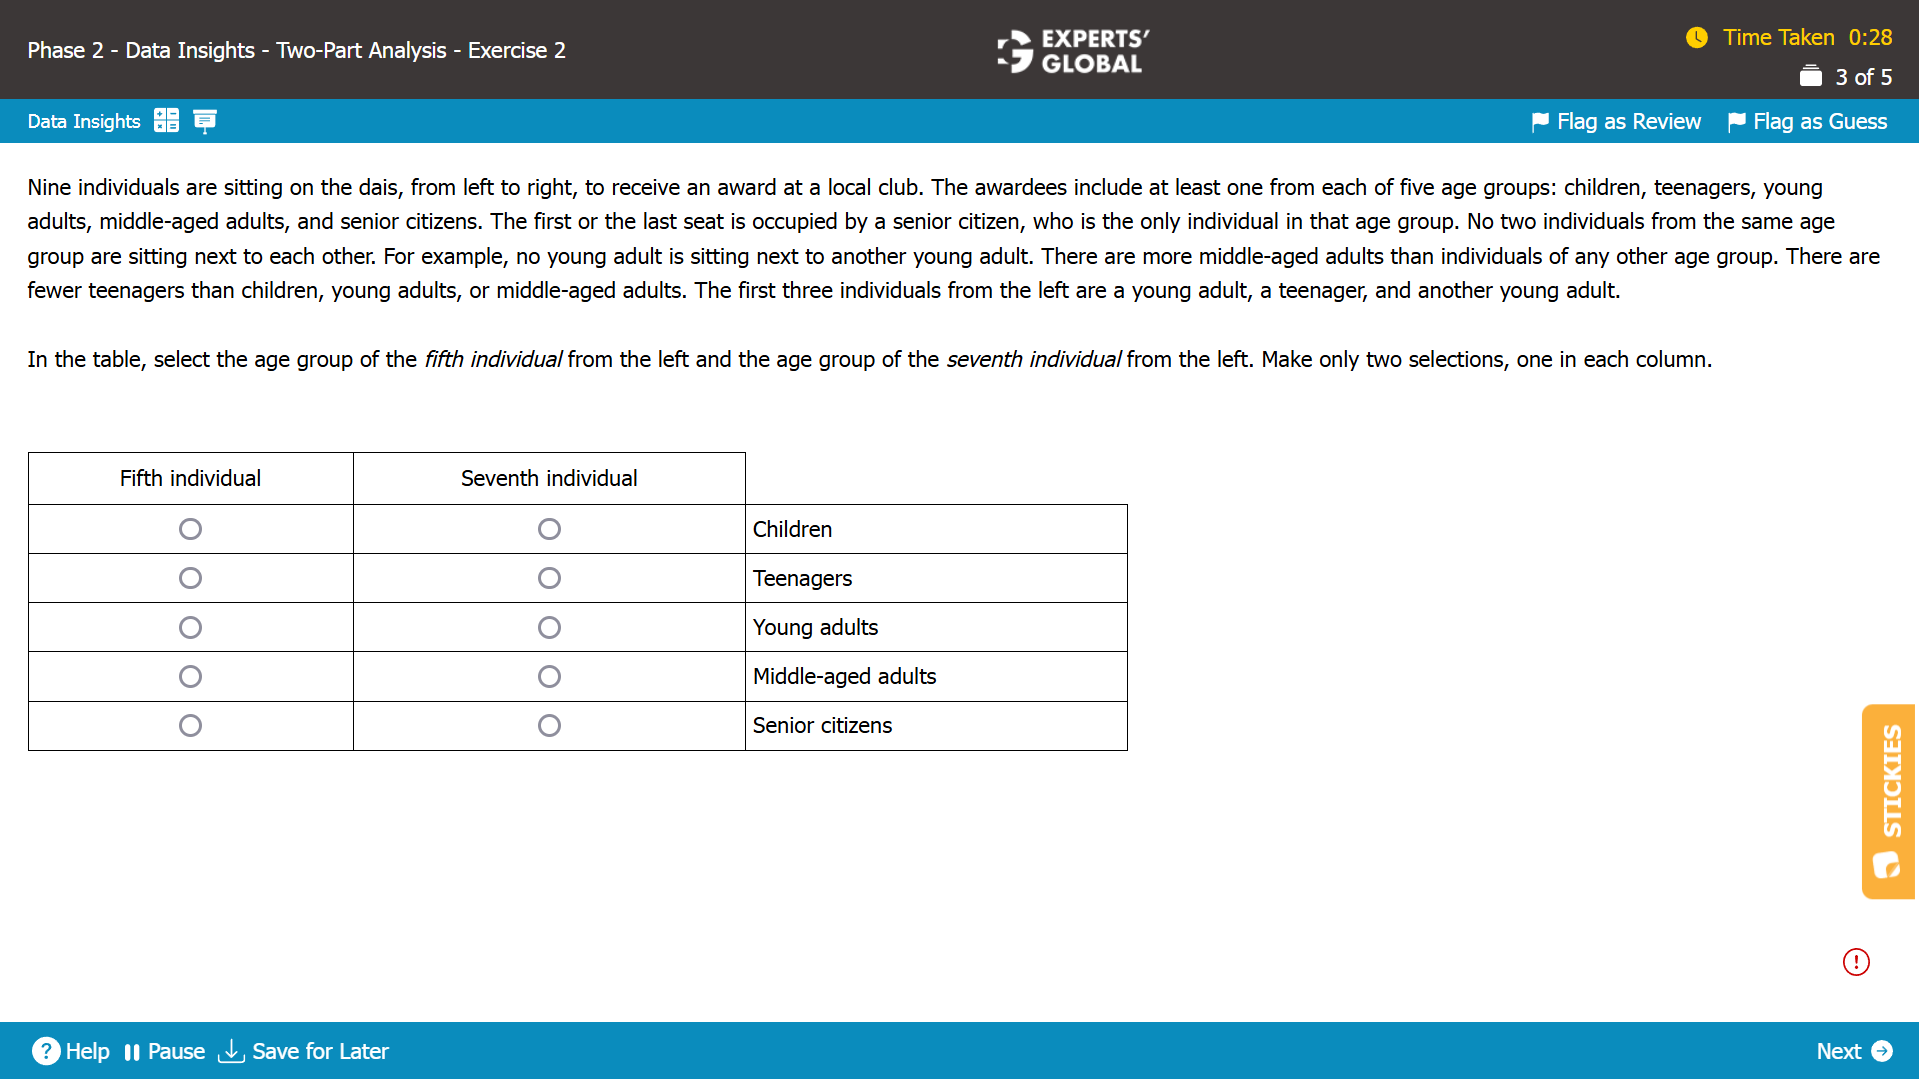Select Teenagers for the Seventh individual
This screenshot has height=1079, width=1919.
tap(548, 577)
